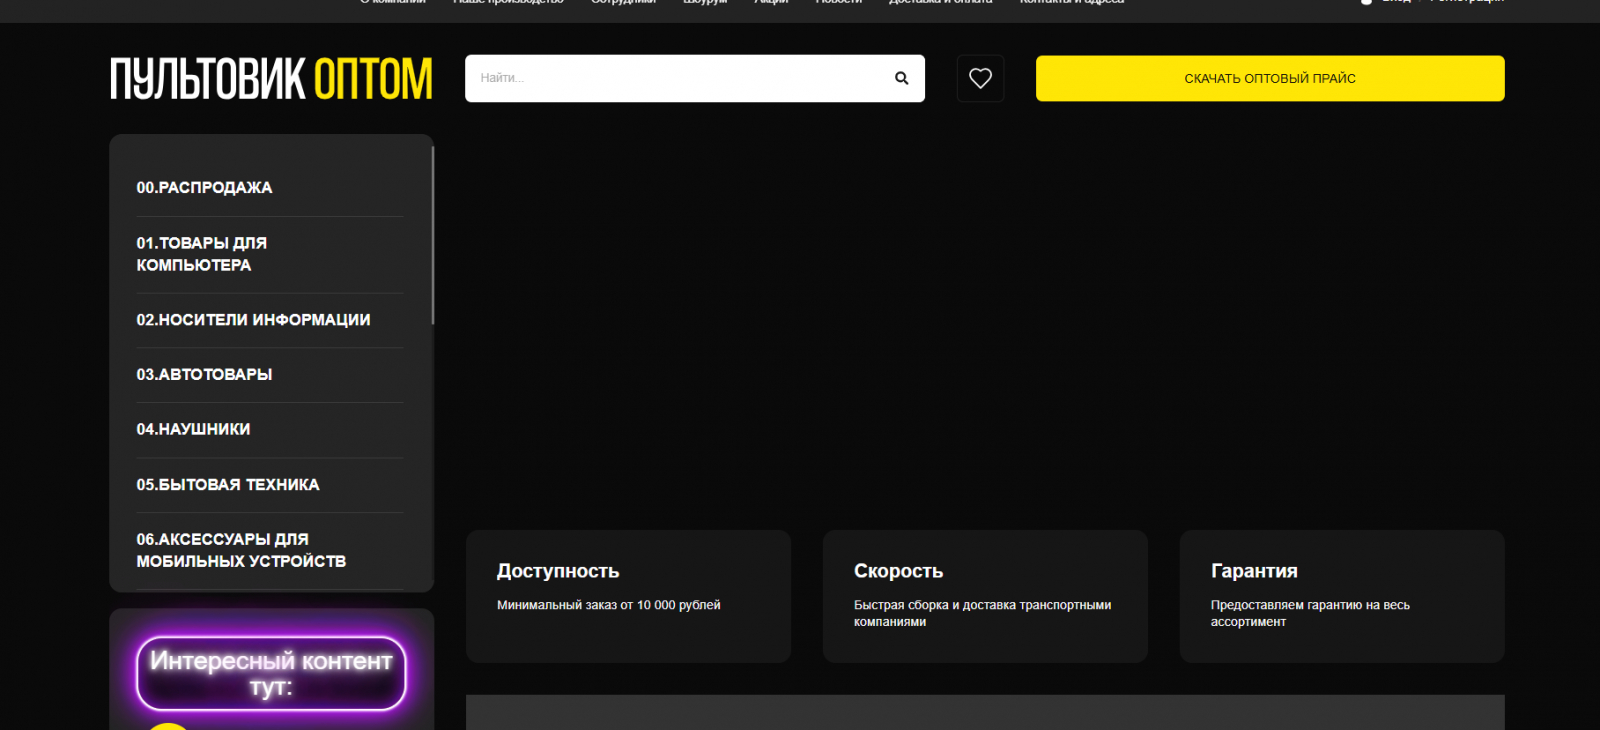Click text Предоставляем гарантию на весь ассортимент
Screen dimensions: 1600x730
point(1310,613)
